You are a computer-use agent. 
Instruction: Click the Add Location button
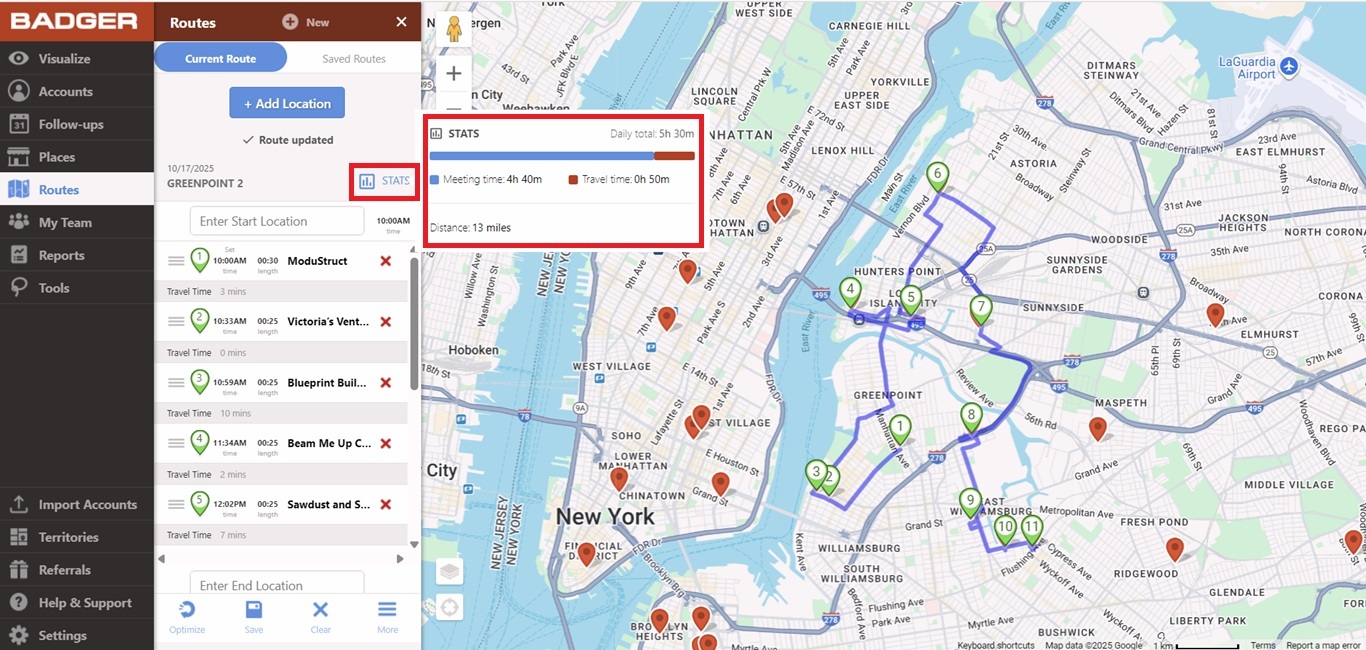pos(287,103)
